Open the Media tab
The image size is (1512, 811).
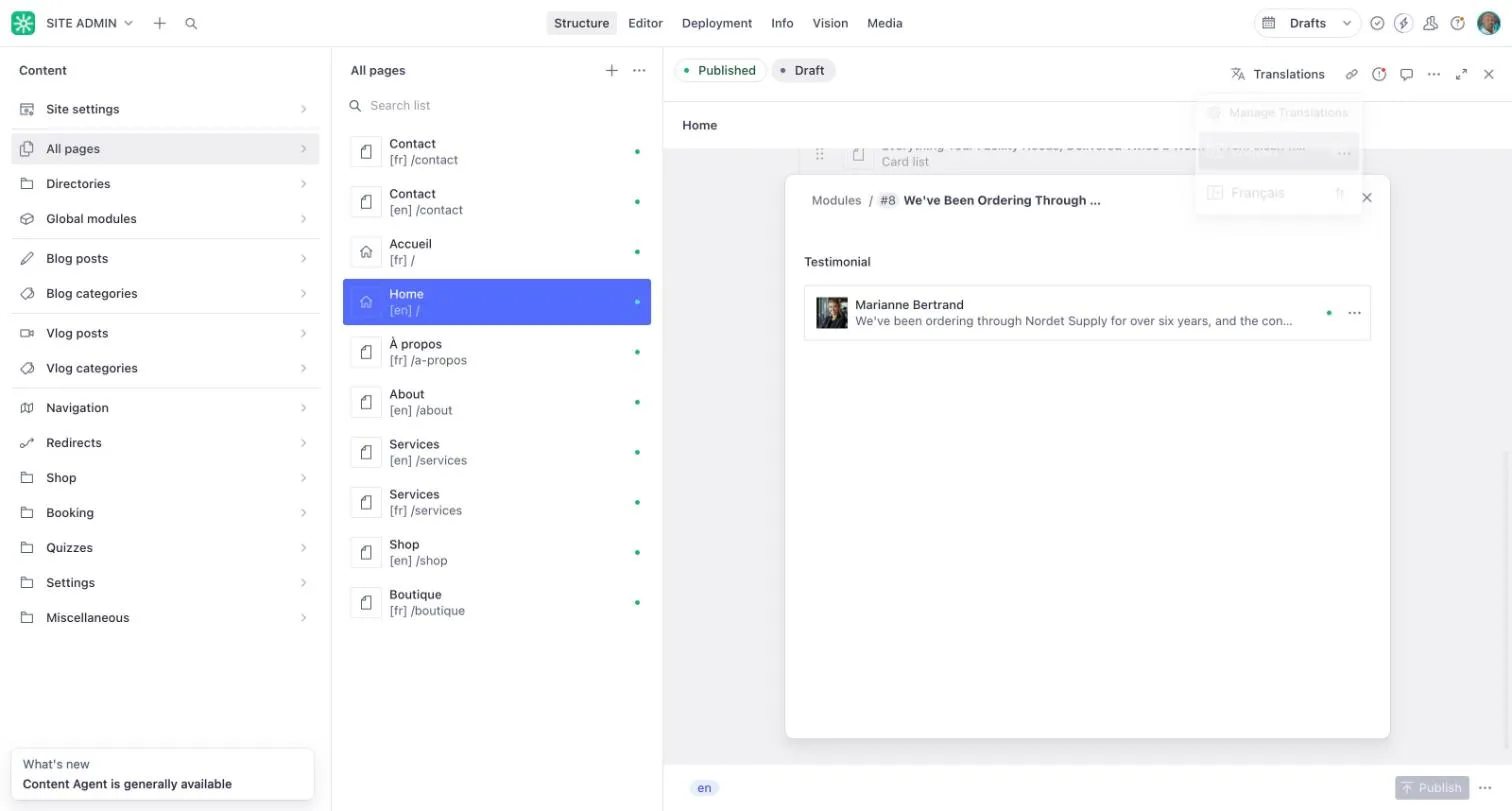[x=885, y=23]
